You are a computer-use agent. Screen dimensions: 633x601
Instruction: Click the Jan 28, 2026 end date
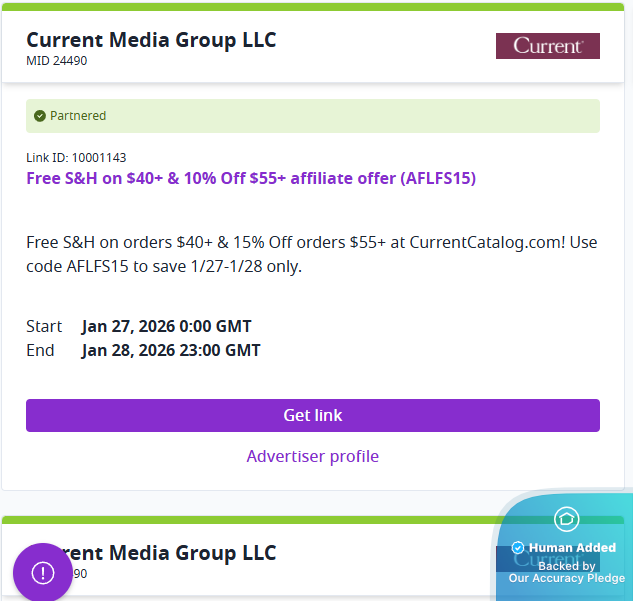(171, 350)
